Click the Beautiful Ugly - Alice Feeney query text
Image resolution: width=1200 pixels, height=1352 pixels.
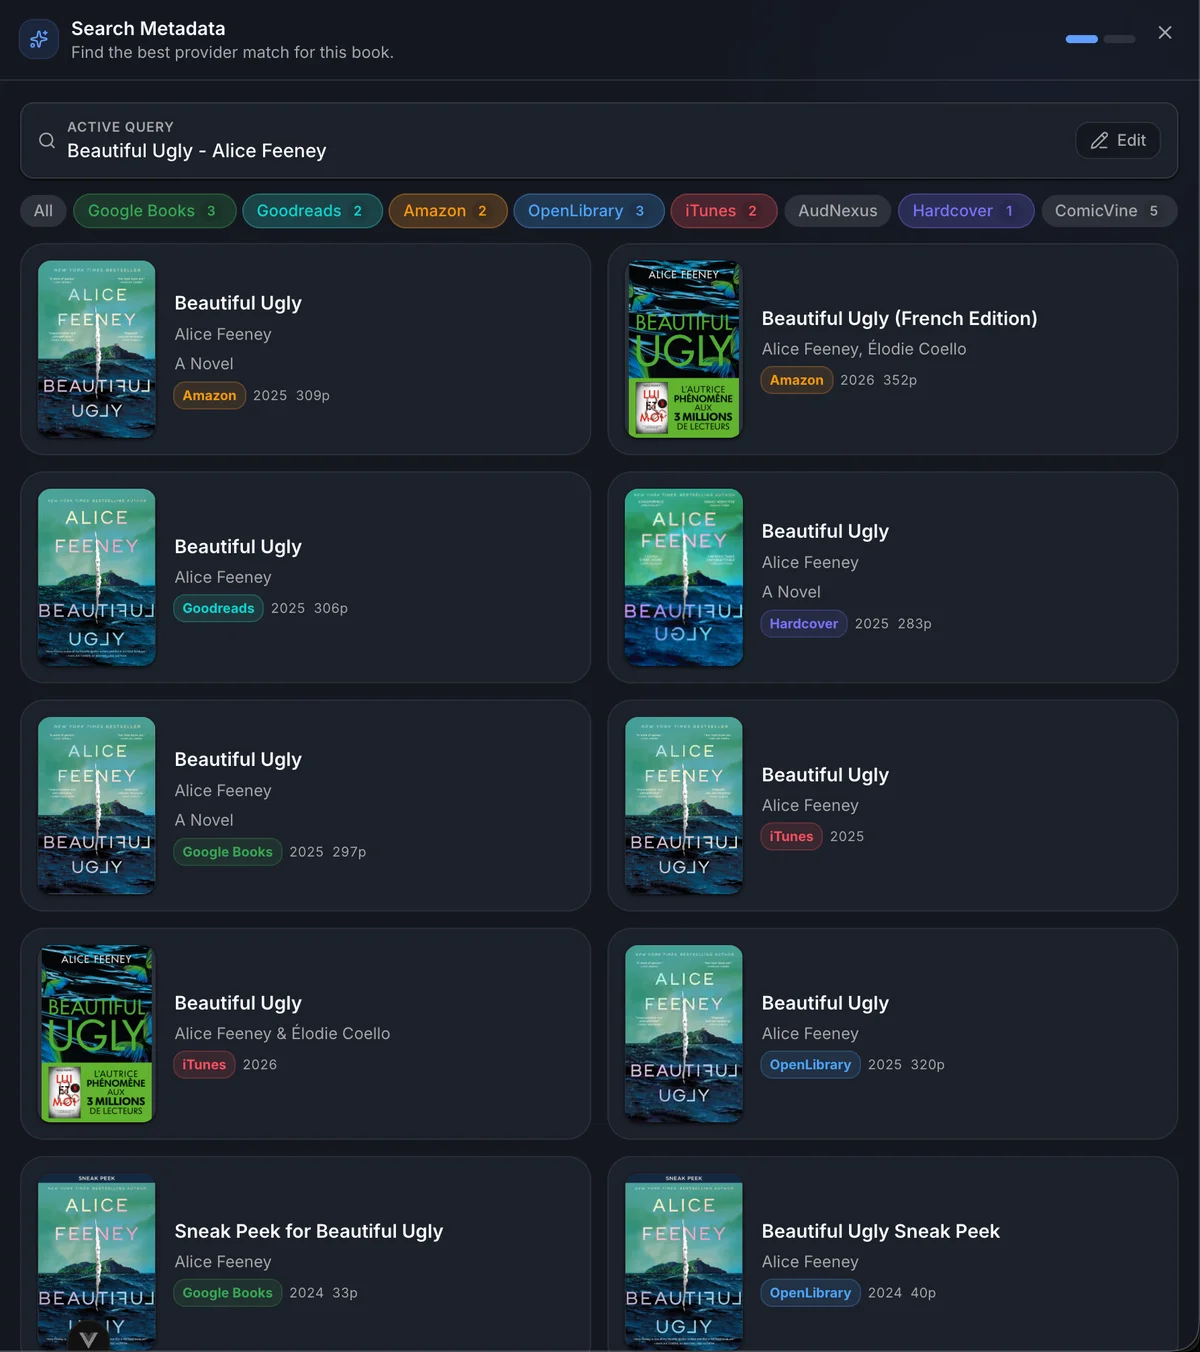tap(197, 151)
